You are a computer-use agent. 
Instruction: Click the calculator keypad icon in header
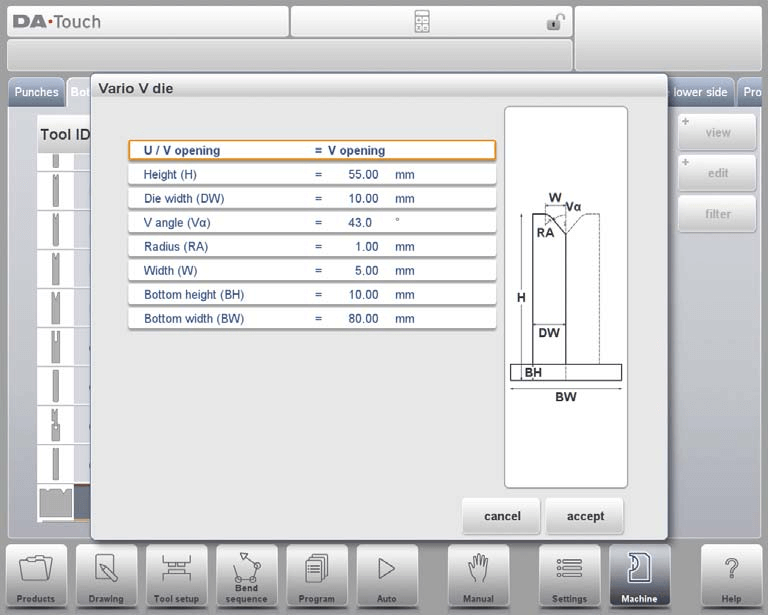point(422,22)
